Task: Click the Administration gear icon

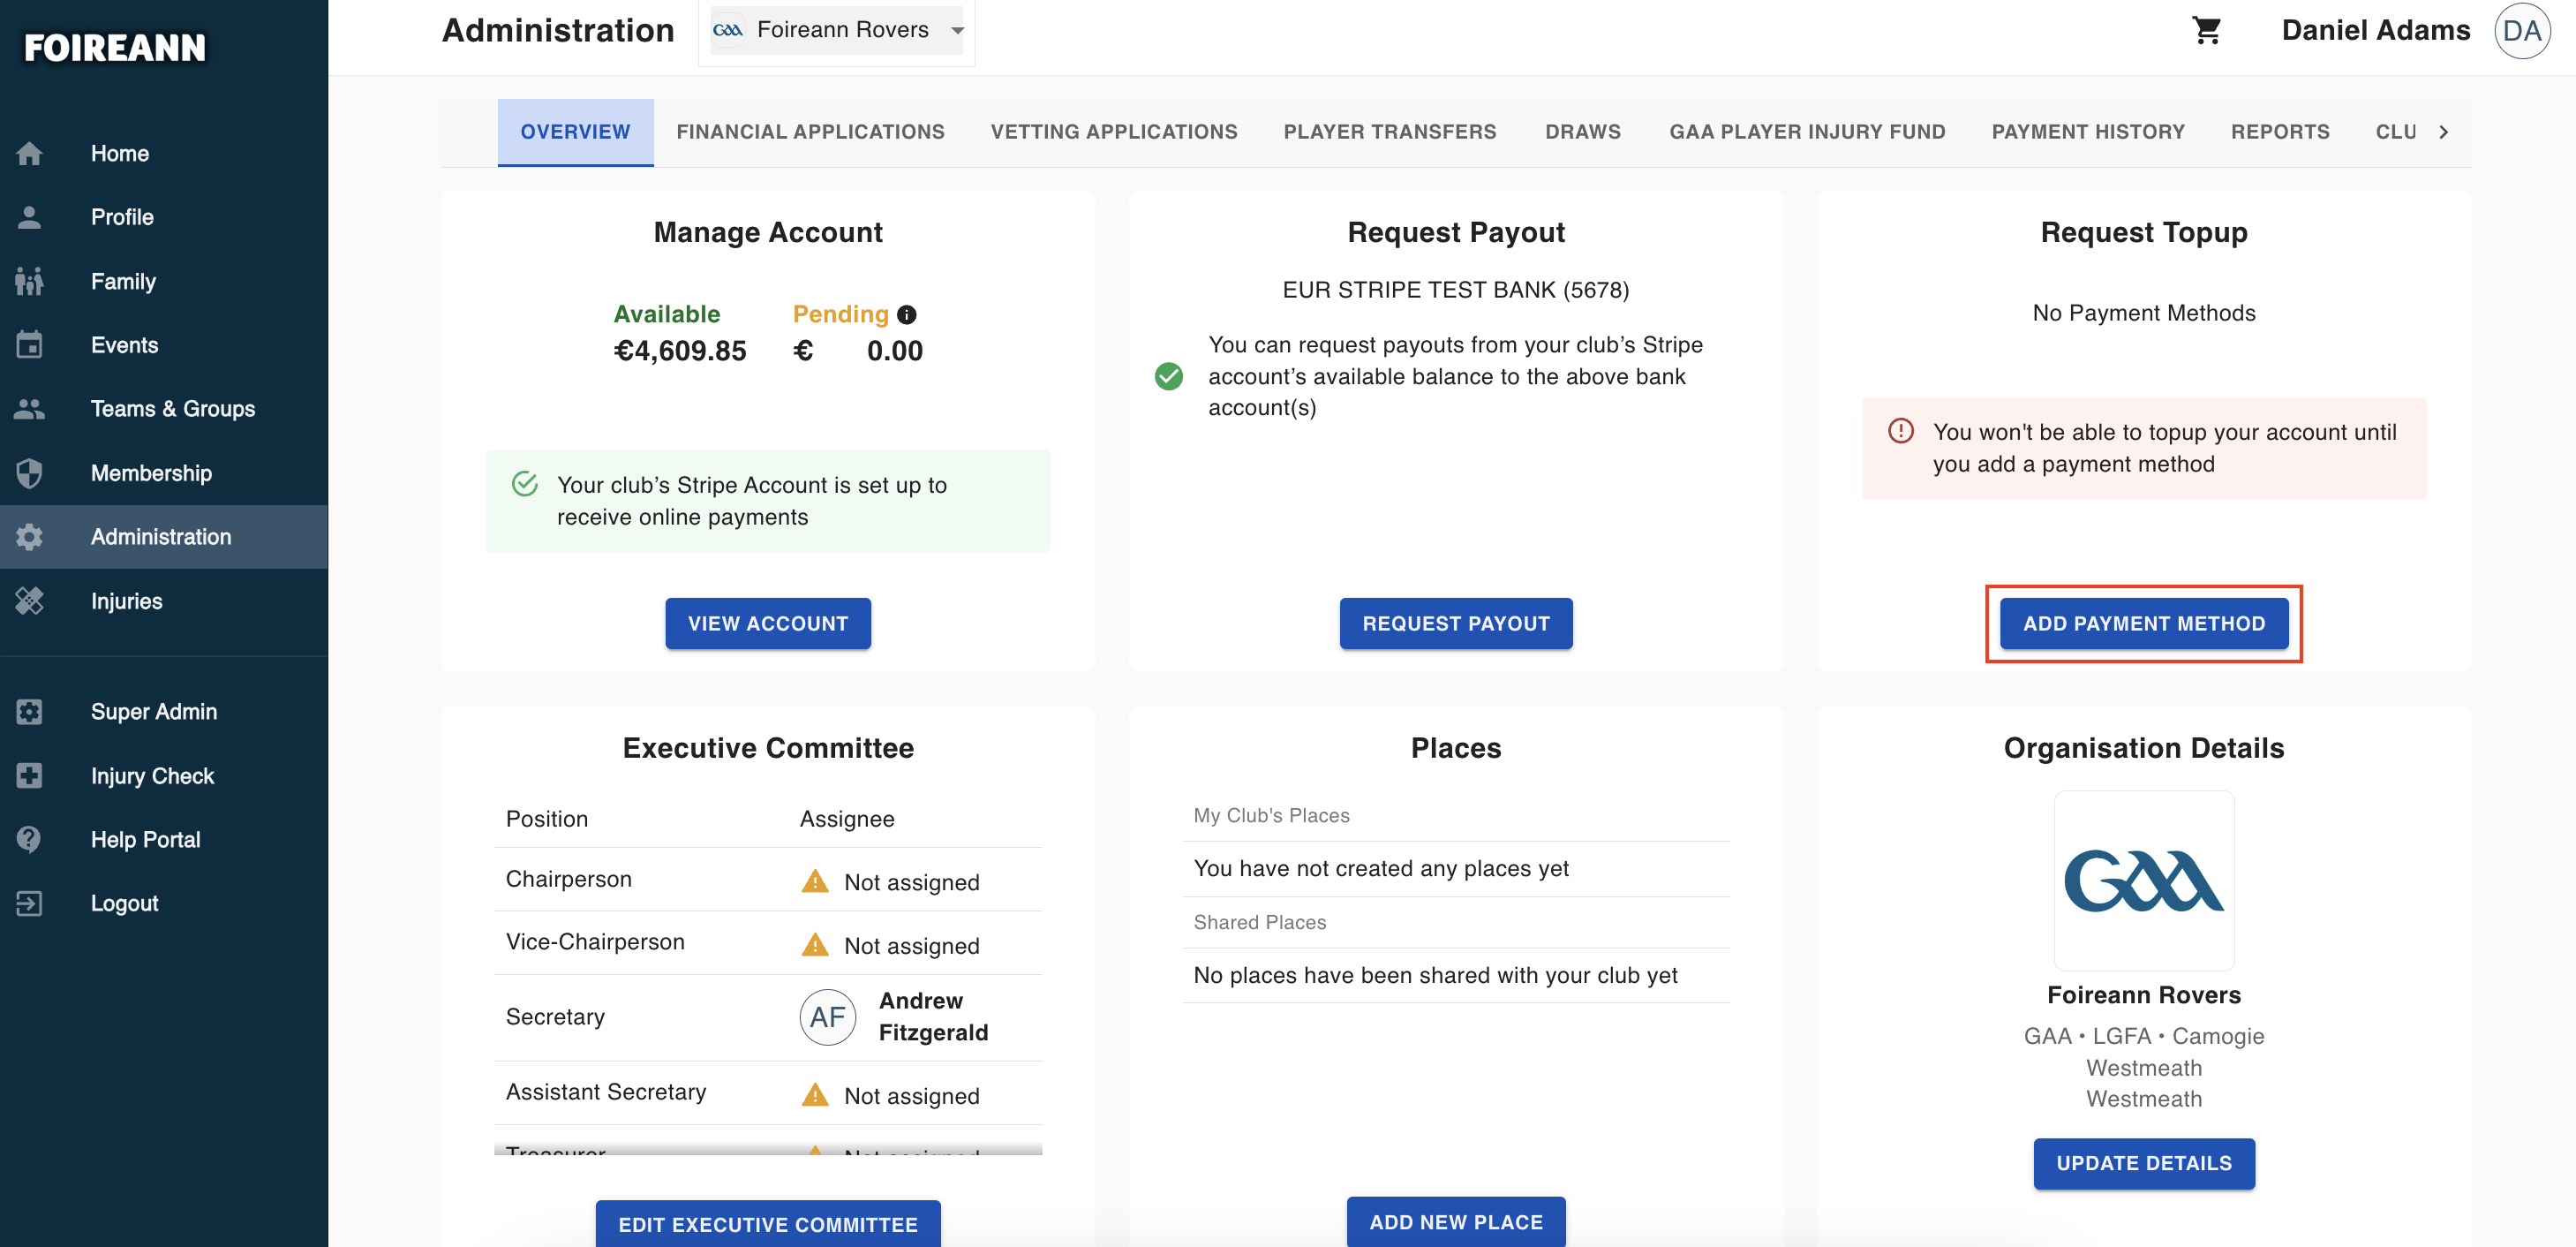Action: tap(29, 537)
